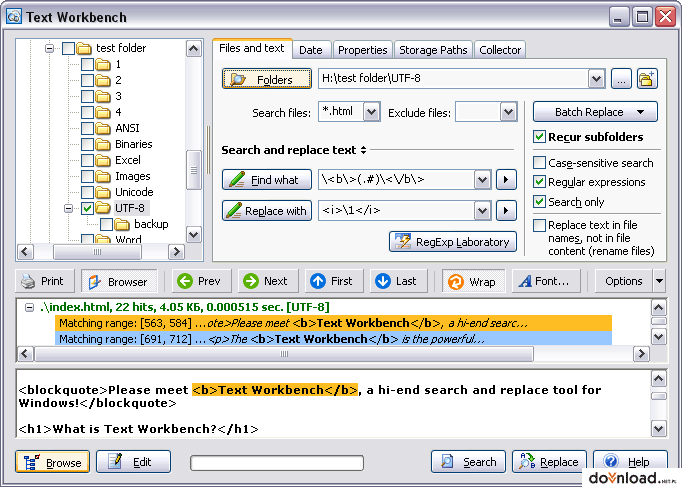Select the Excel folder in tree

127,160
